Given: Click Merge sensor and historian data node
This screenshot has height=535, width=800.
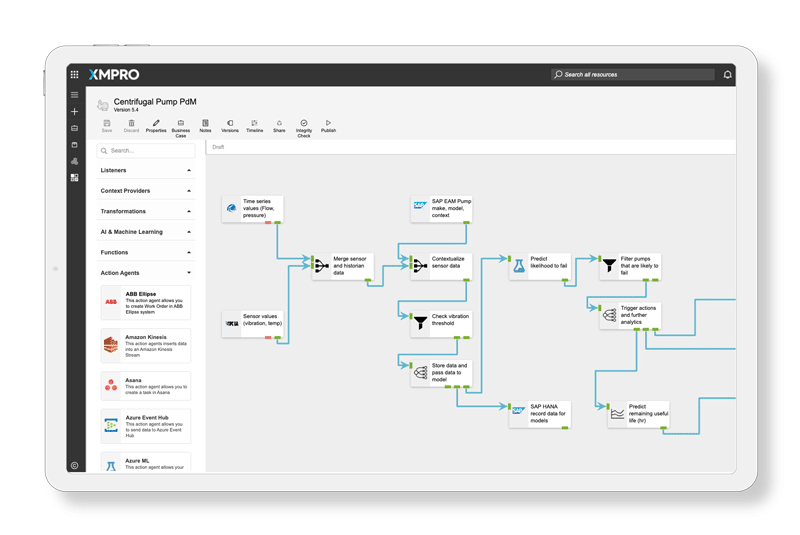Looking at the screenshot, I should [343, 266].
